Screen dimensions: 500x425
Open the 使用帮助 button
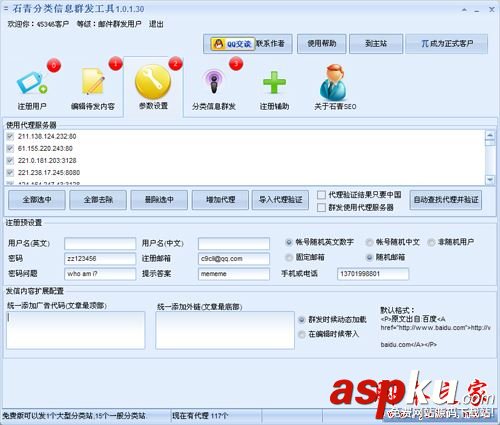(322, 44)
